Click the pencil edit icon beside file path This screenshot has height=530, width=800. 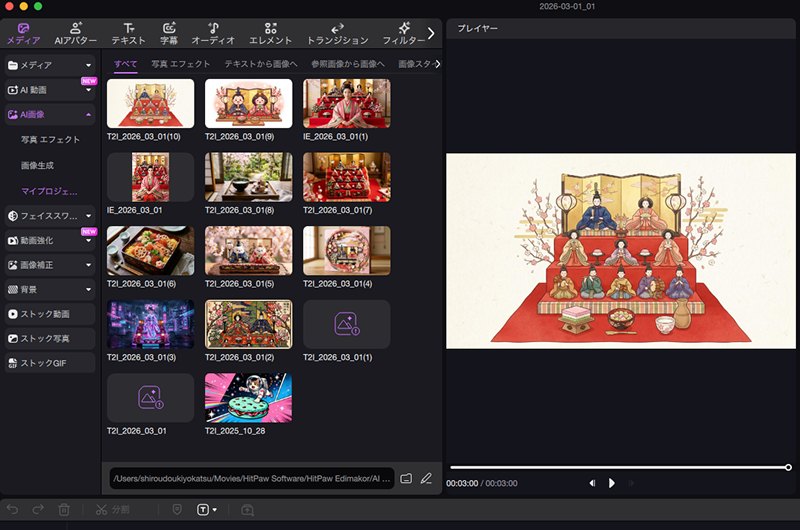click(x=426, y=478)
